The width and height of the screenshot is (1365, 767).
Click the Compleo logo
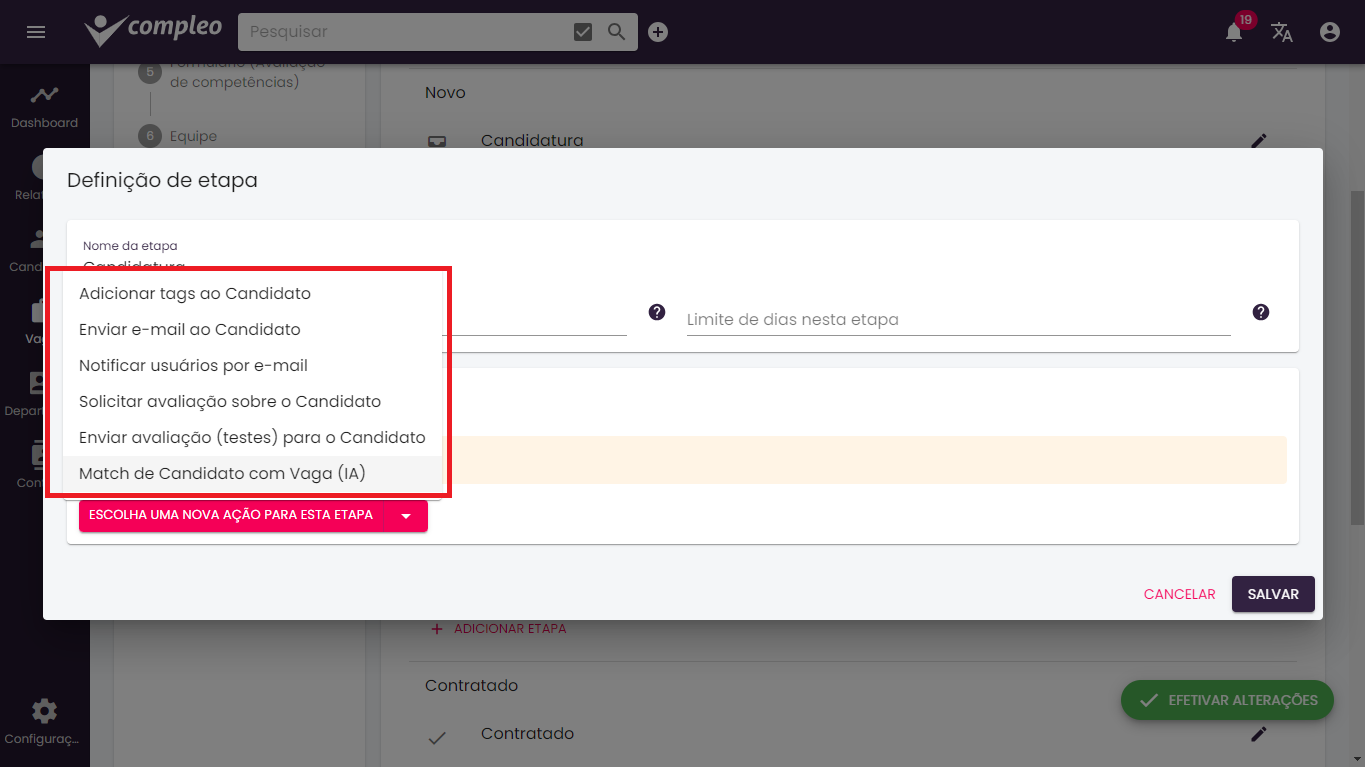point(153,30)
